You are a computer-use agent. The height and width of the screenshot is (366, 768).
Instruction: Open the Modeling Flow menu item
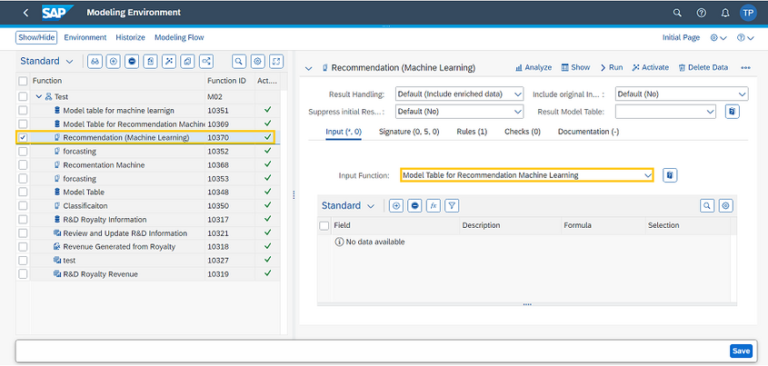pos(179,37)
